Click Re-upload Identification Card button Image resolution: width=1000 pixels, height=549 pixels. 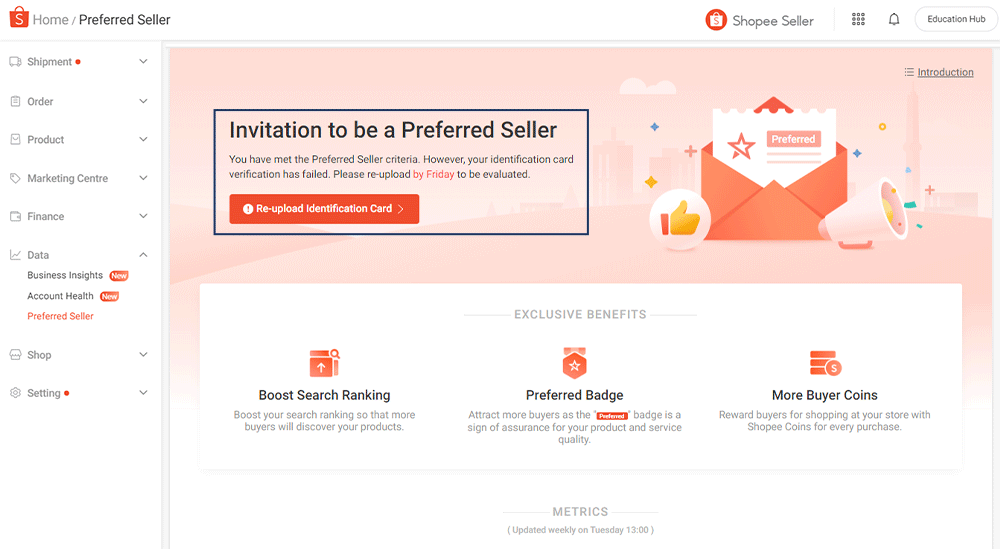click(324, 209)
